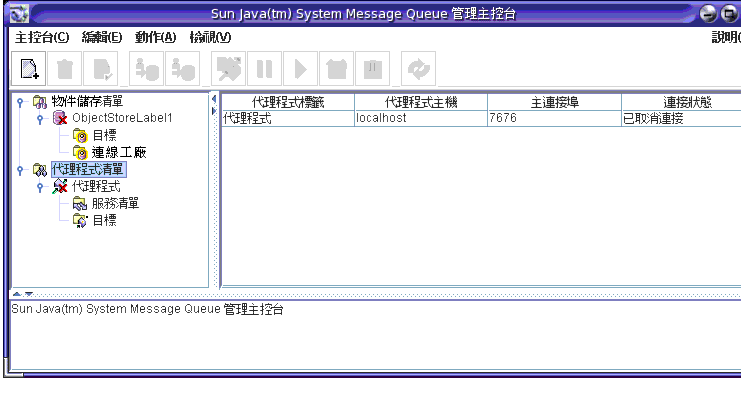Select 目標 under ObjectStoreLabel1
The height and width of the screenshot is (413, 741).
pos(104,136)
